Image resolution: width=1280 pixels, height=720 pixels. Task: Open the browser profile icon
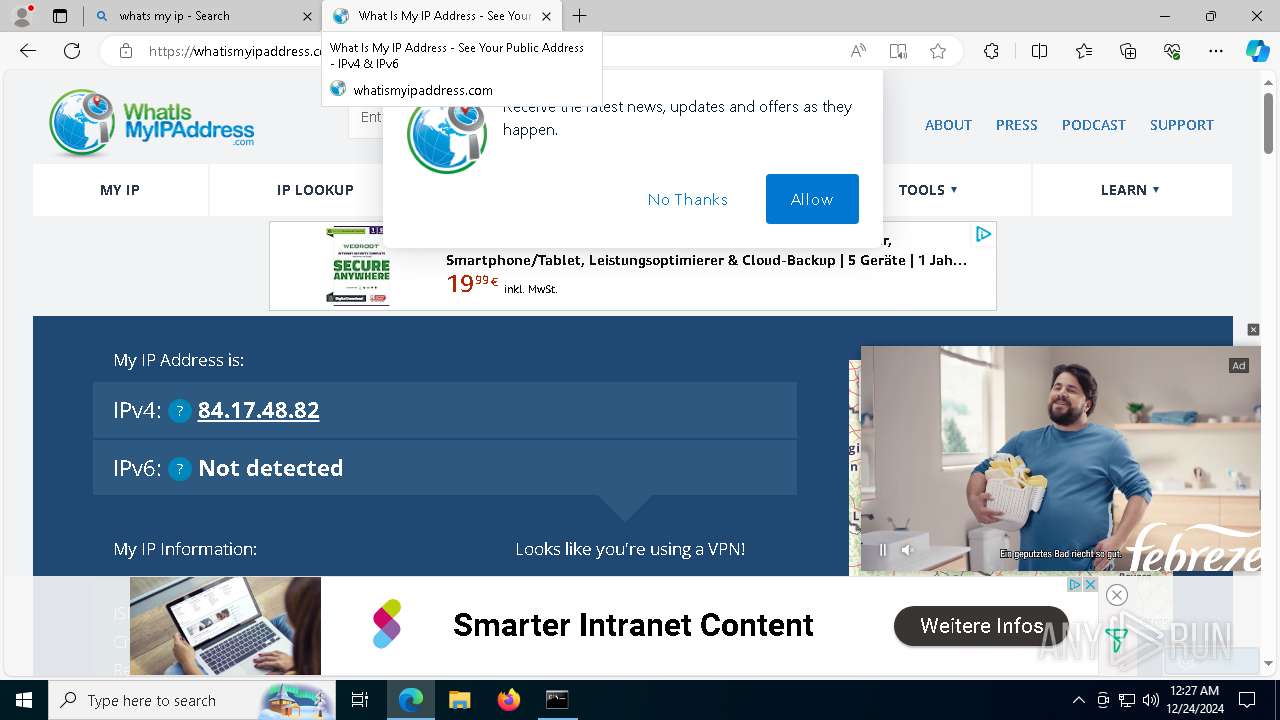(22, 16)
